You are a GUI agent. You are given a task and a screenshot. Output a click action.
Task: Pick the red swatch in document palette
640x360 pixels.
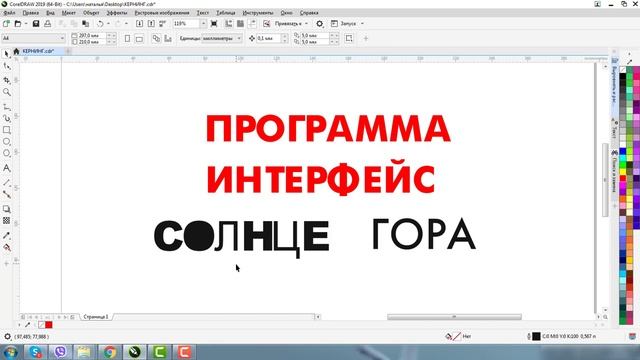(x=49, y=325)
